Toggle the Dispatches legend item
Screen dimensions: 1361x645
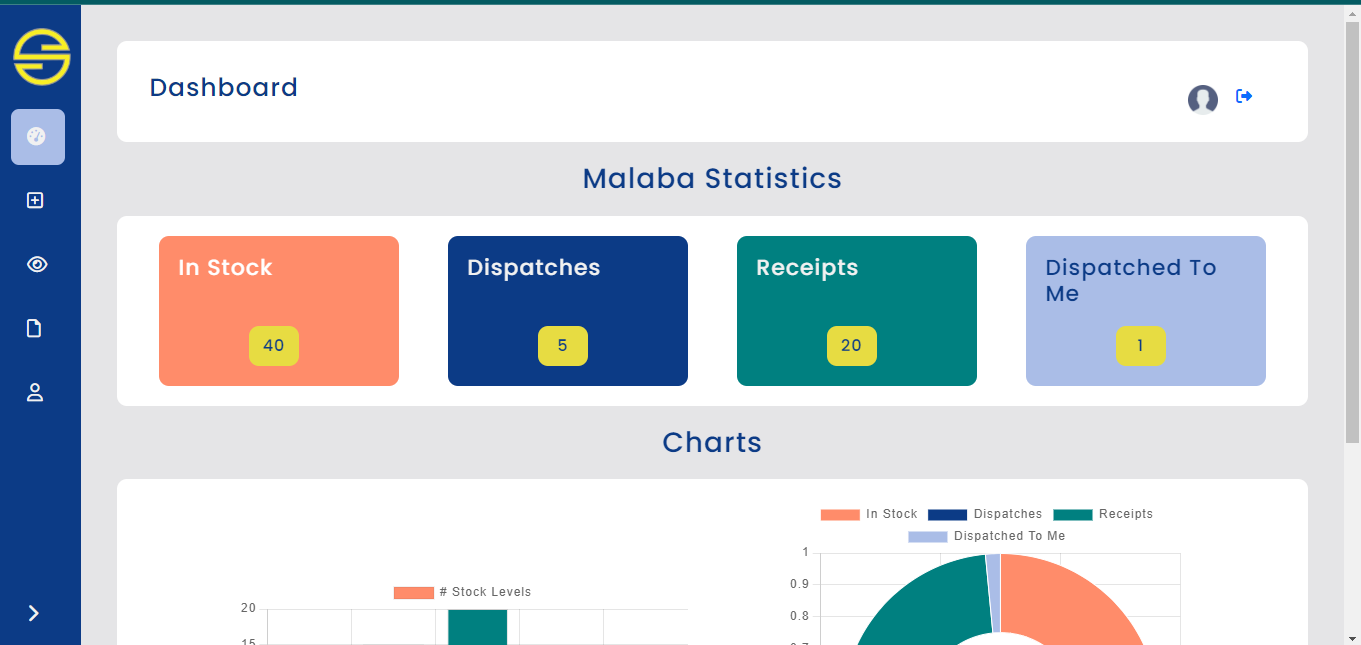pyautogui.click(x=985, y=514)
